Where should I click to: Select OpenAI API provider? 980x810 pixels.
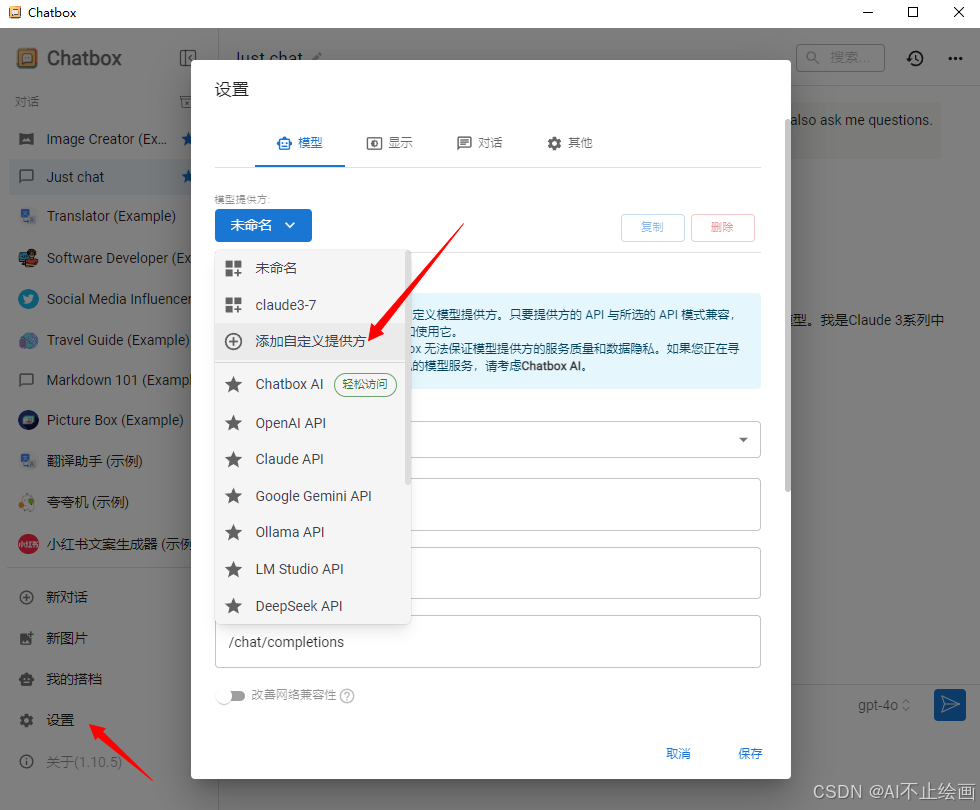click(312, 423)
